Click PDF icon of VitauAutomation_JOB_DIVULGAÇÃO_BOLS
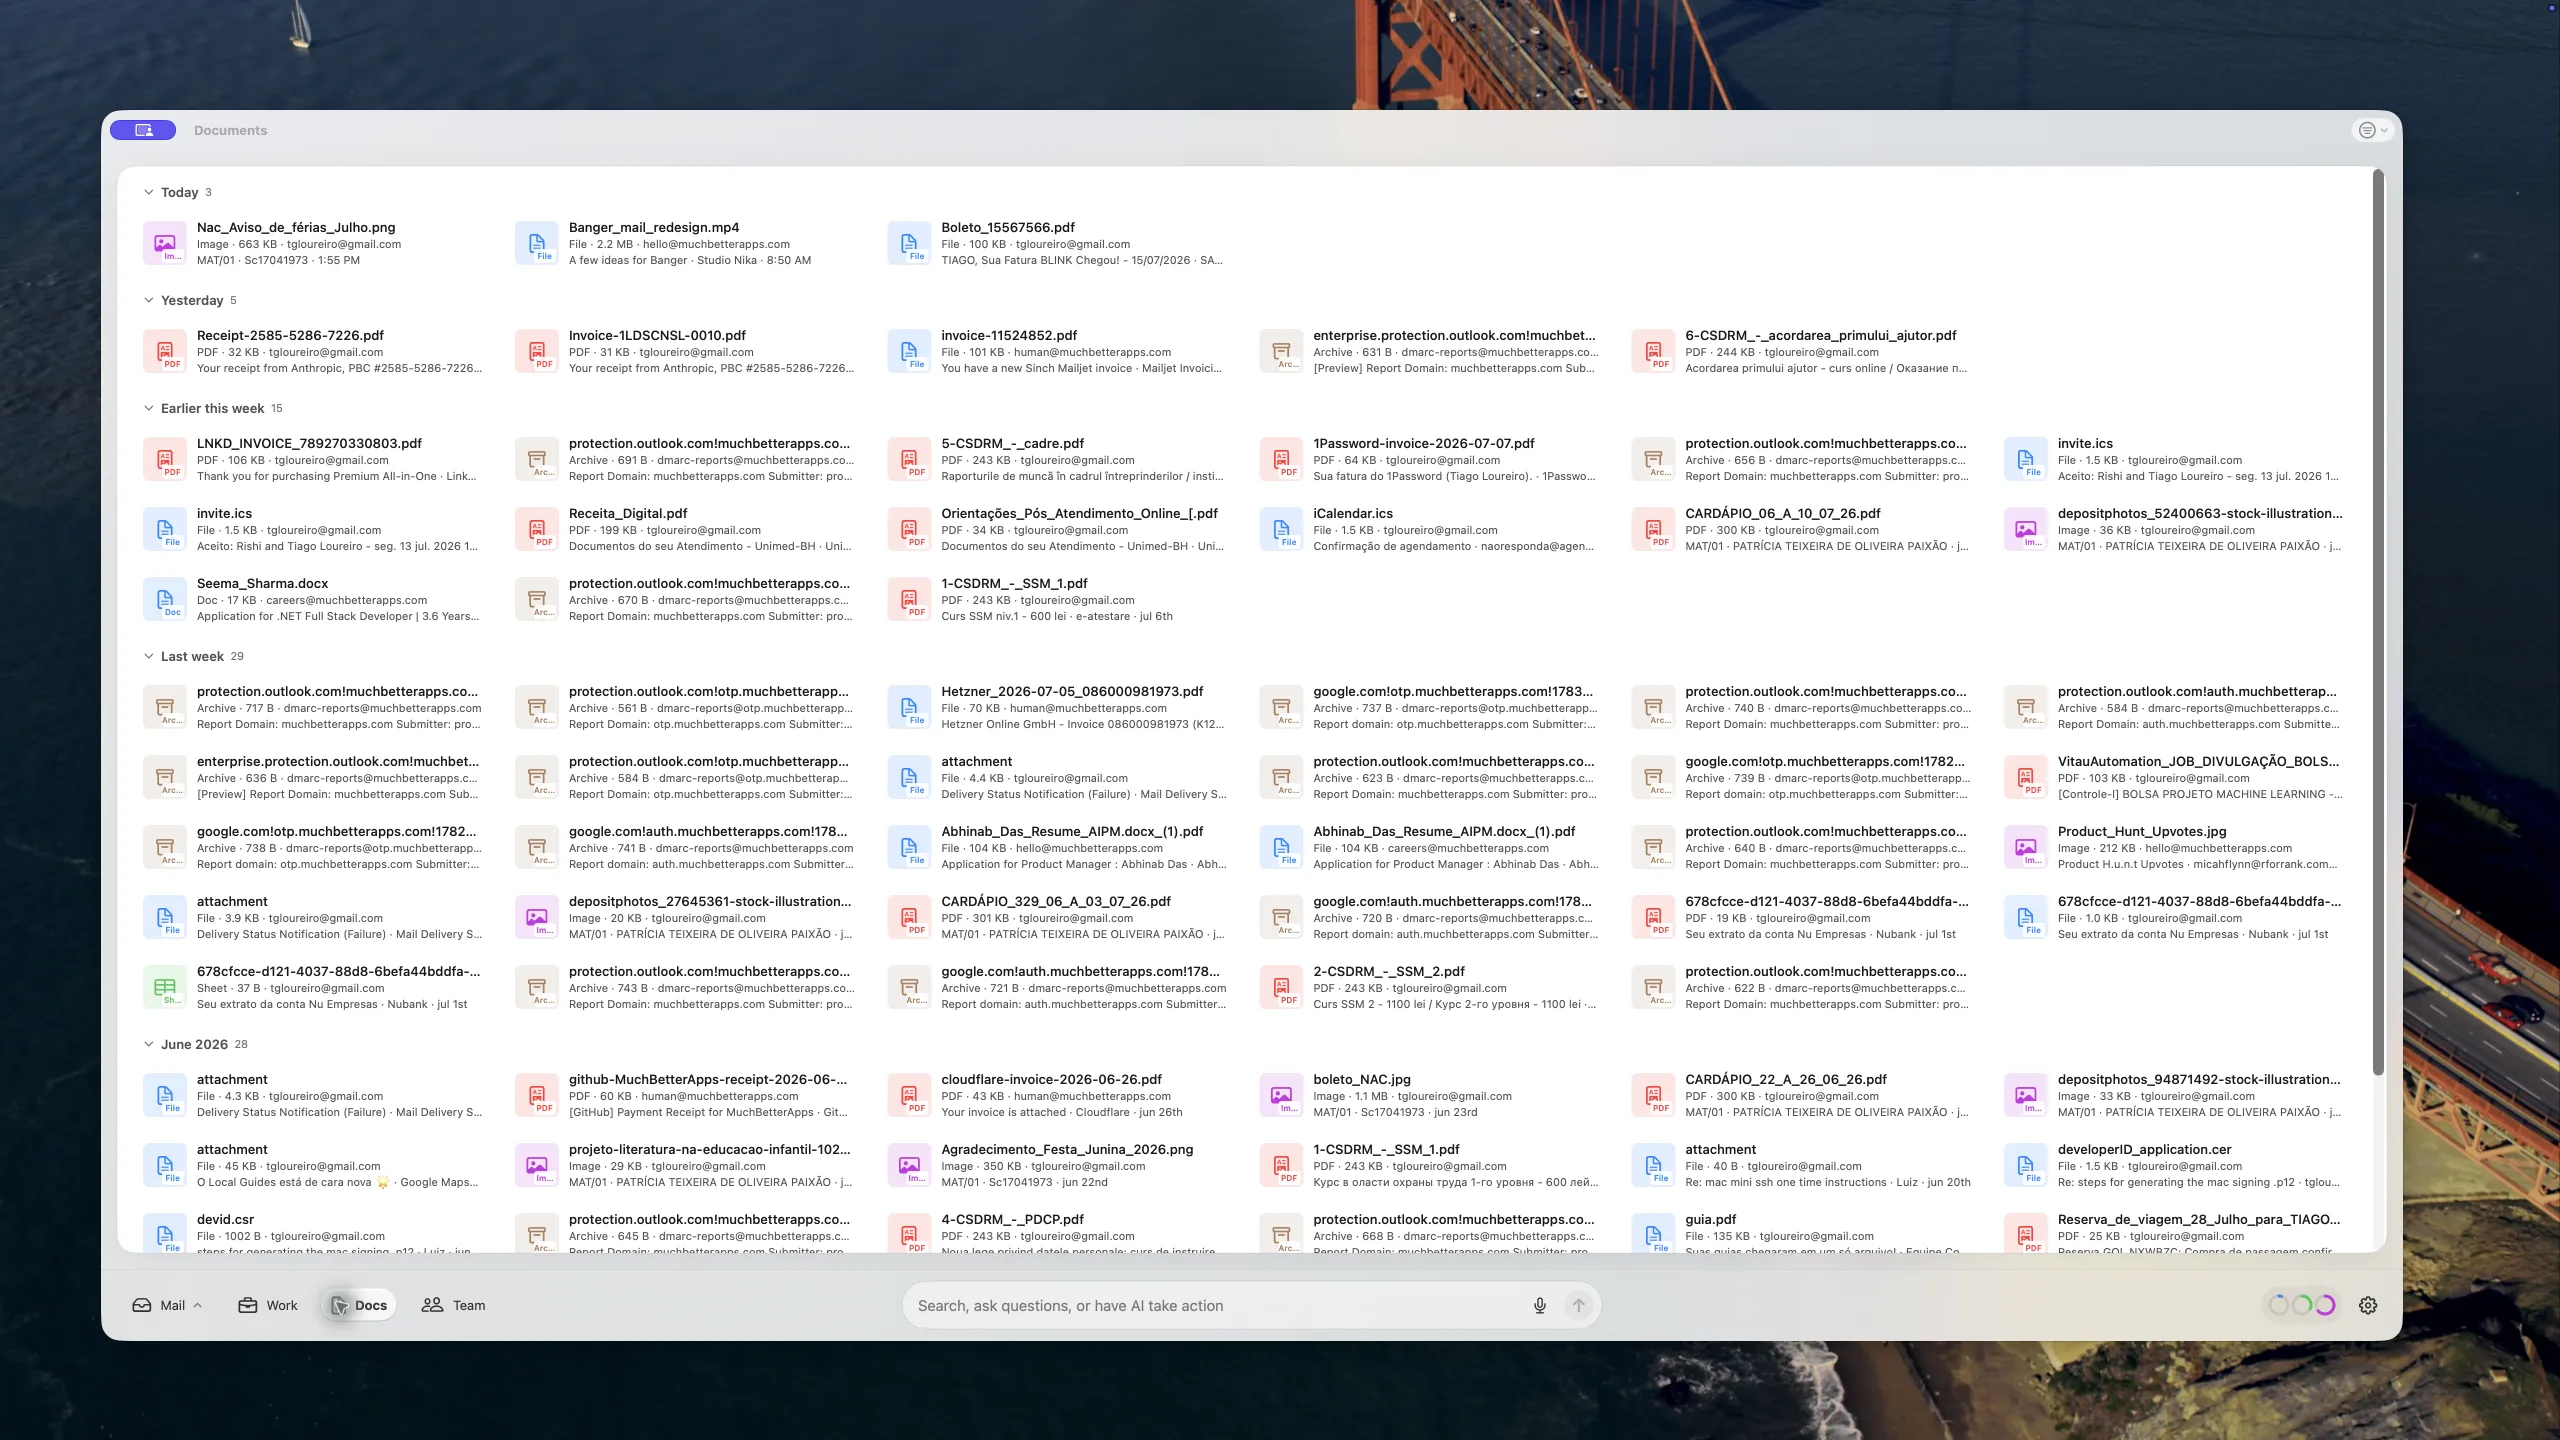 pyautogui.click(x=2025, y=777)
